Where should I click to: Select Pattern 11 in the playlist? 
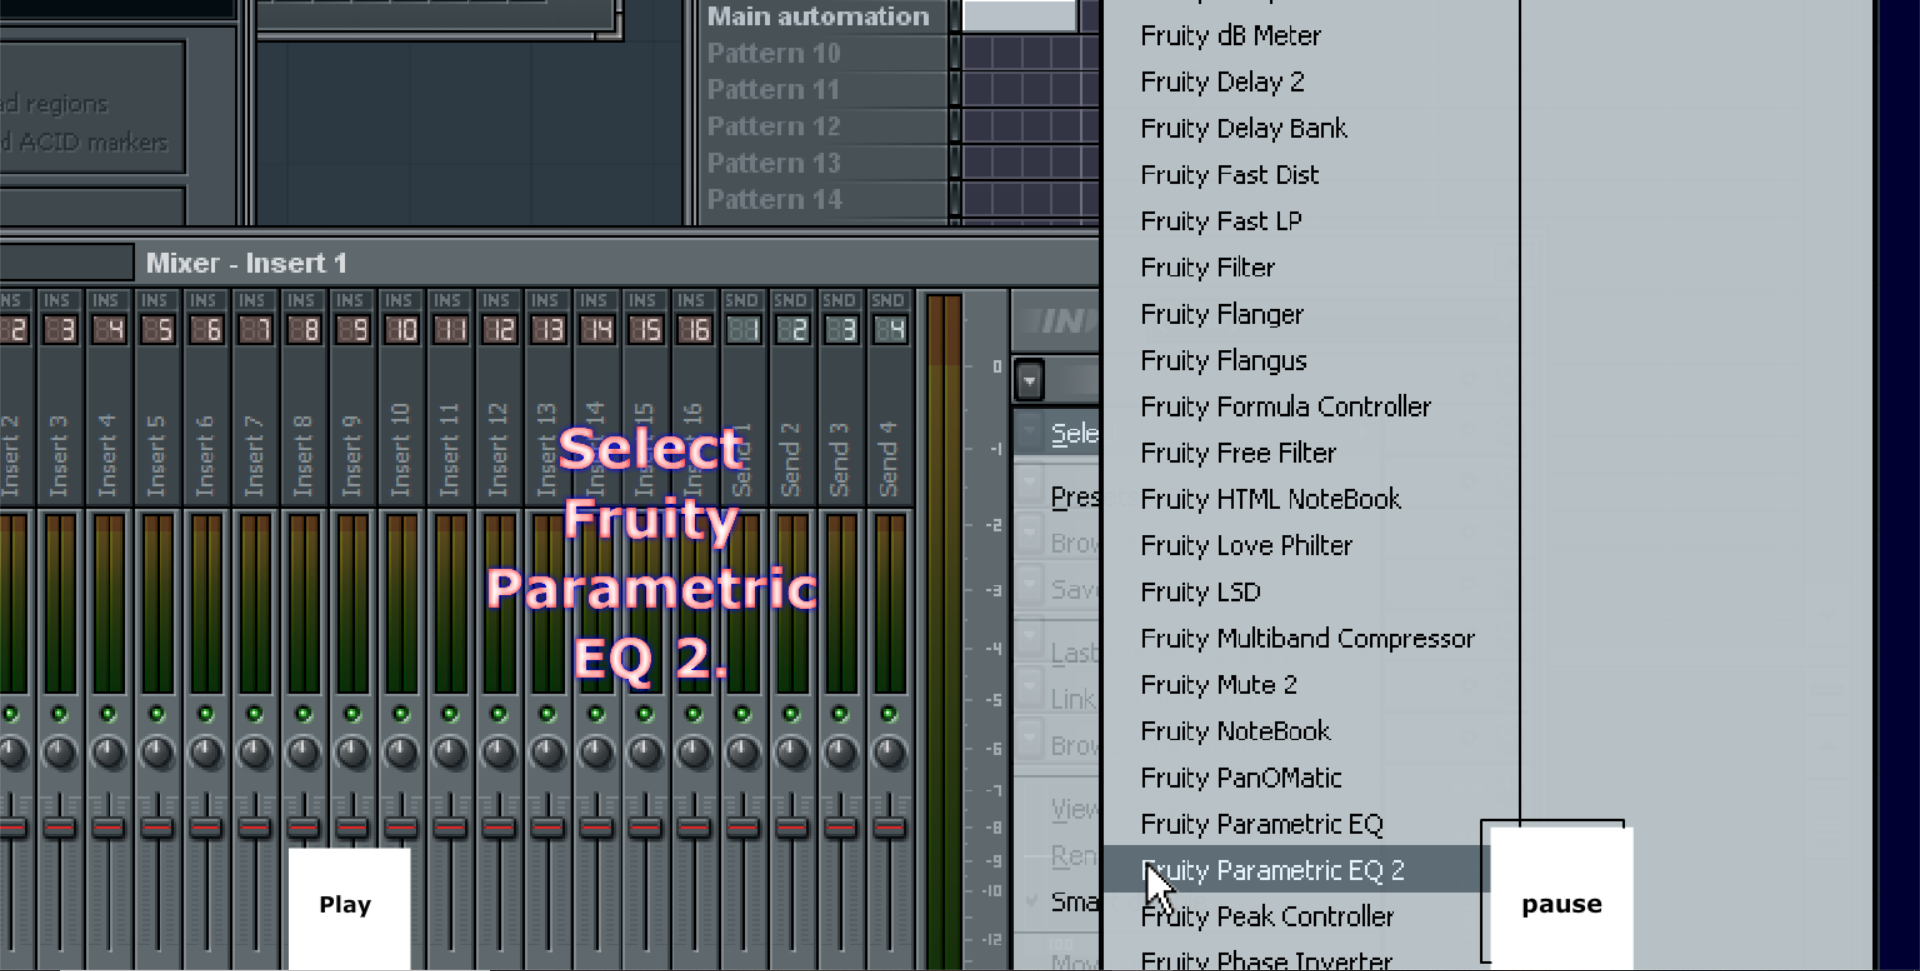pos(773,90)
